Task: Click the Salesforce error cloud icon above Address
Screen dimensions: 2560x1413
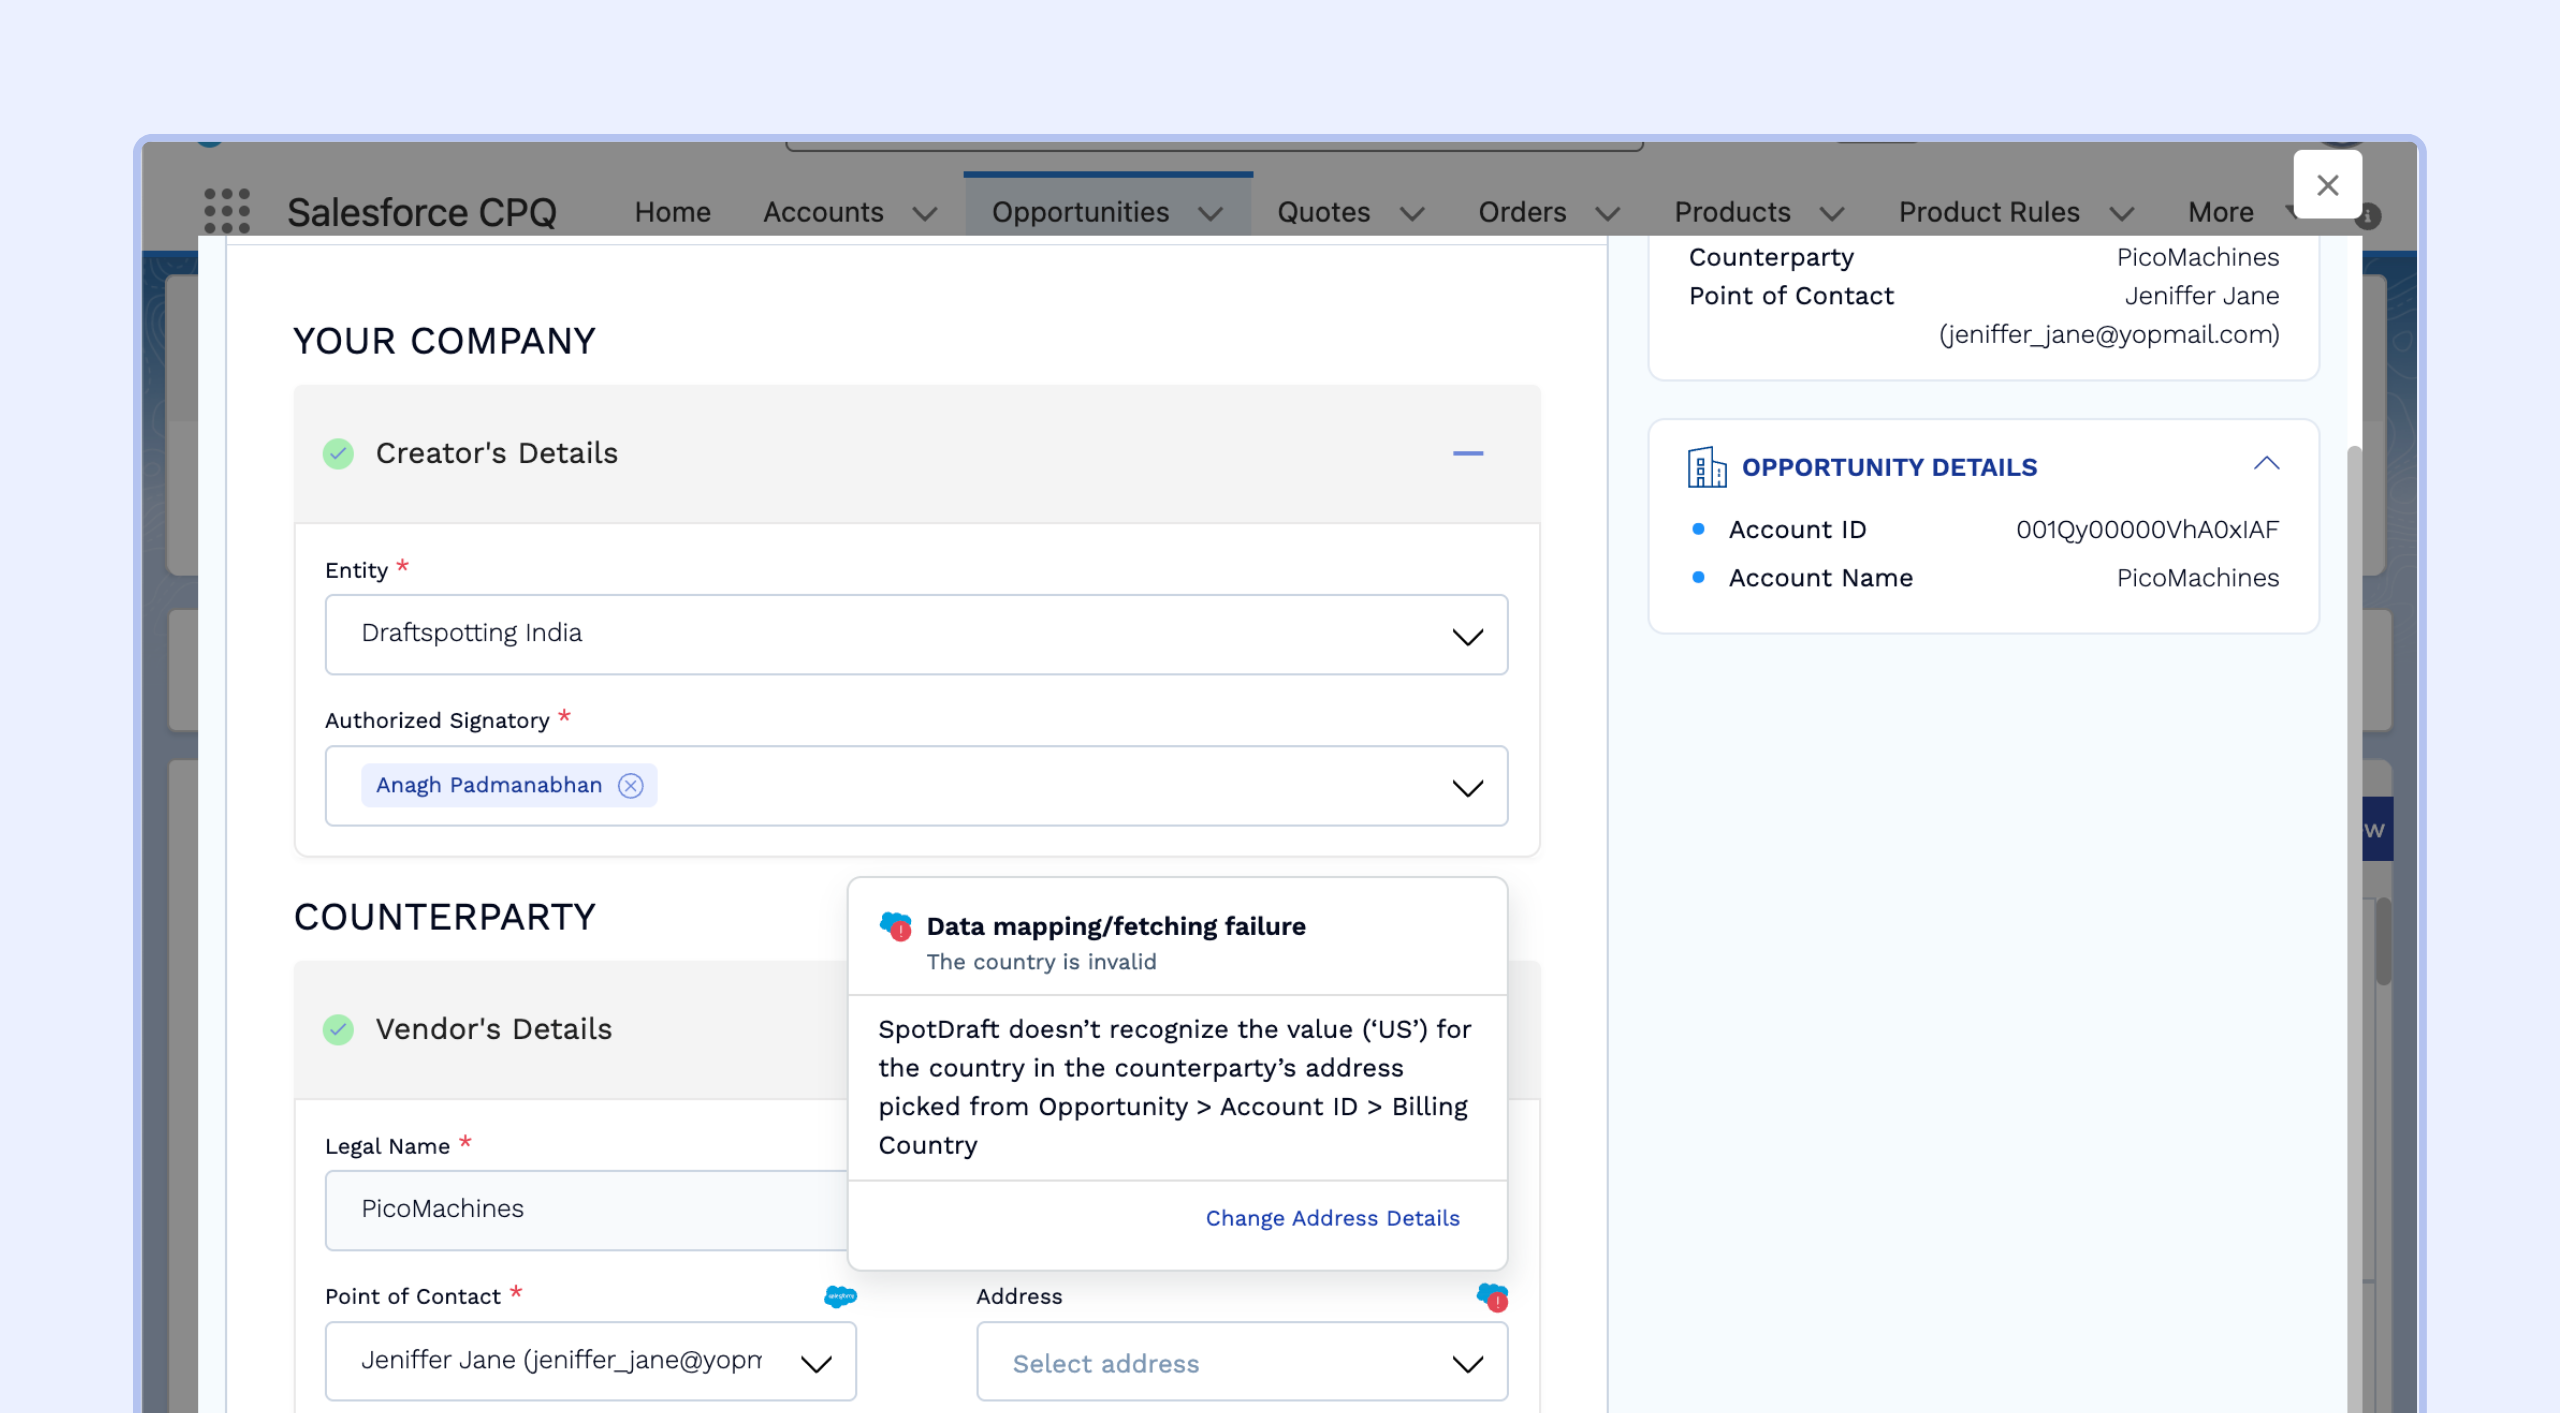Action: [x=1492, y=1297]
